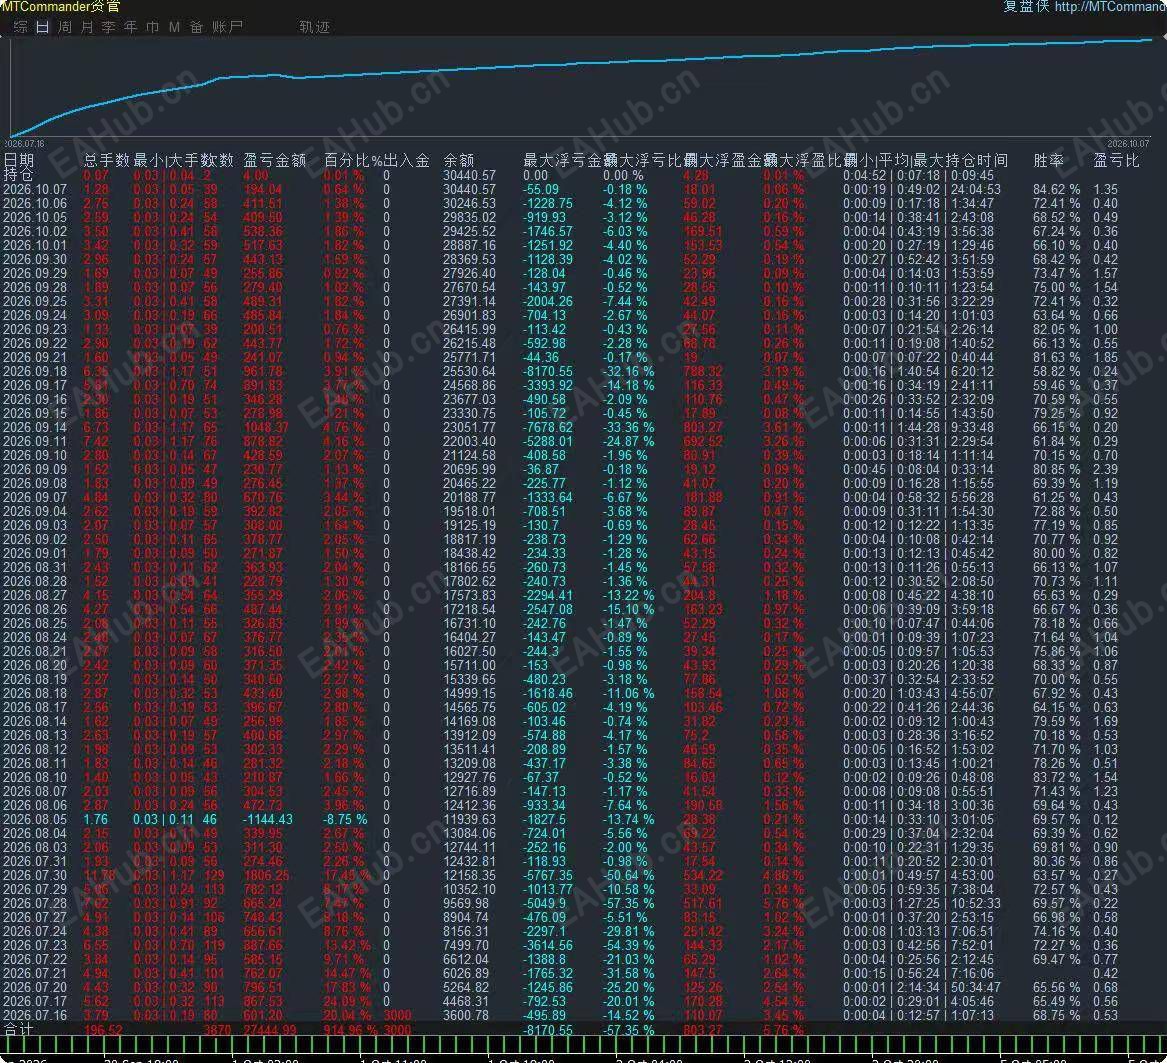Image resolution: width=1167 pixels, height=1063 pixels.
Task: Click the 盈亏比 column header
Action: pos(1116,160)
